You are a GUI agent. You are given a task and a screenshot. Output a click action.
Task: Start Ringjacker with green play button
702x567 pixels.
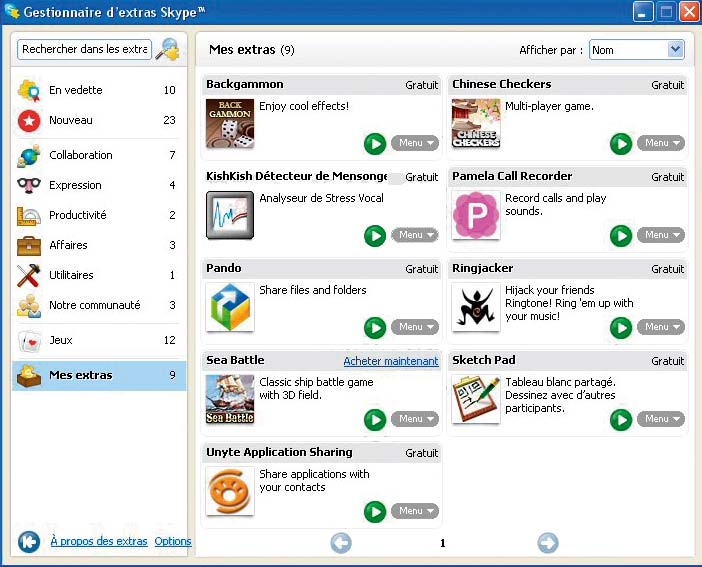click(x=621, y=328)
